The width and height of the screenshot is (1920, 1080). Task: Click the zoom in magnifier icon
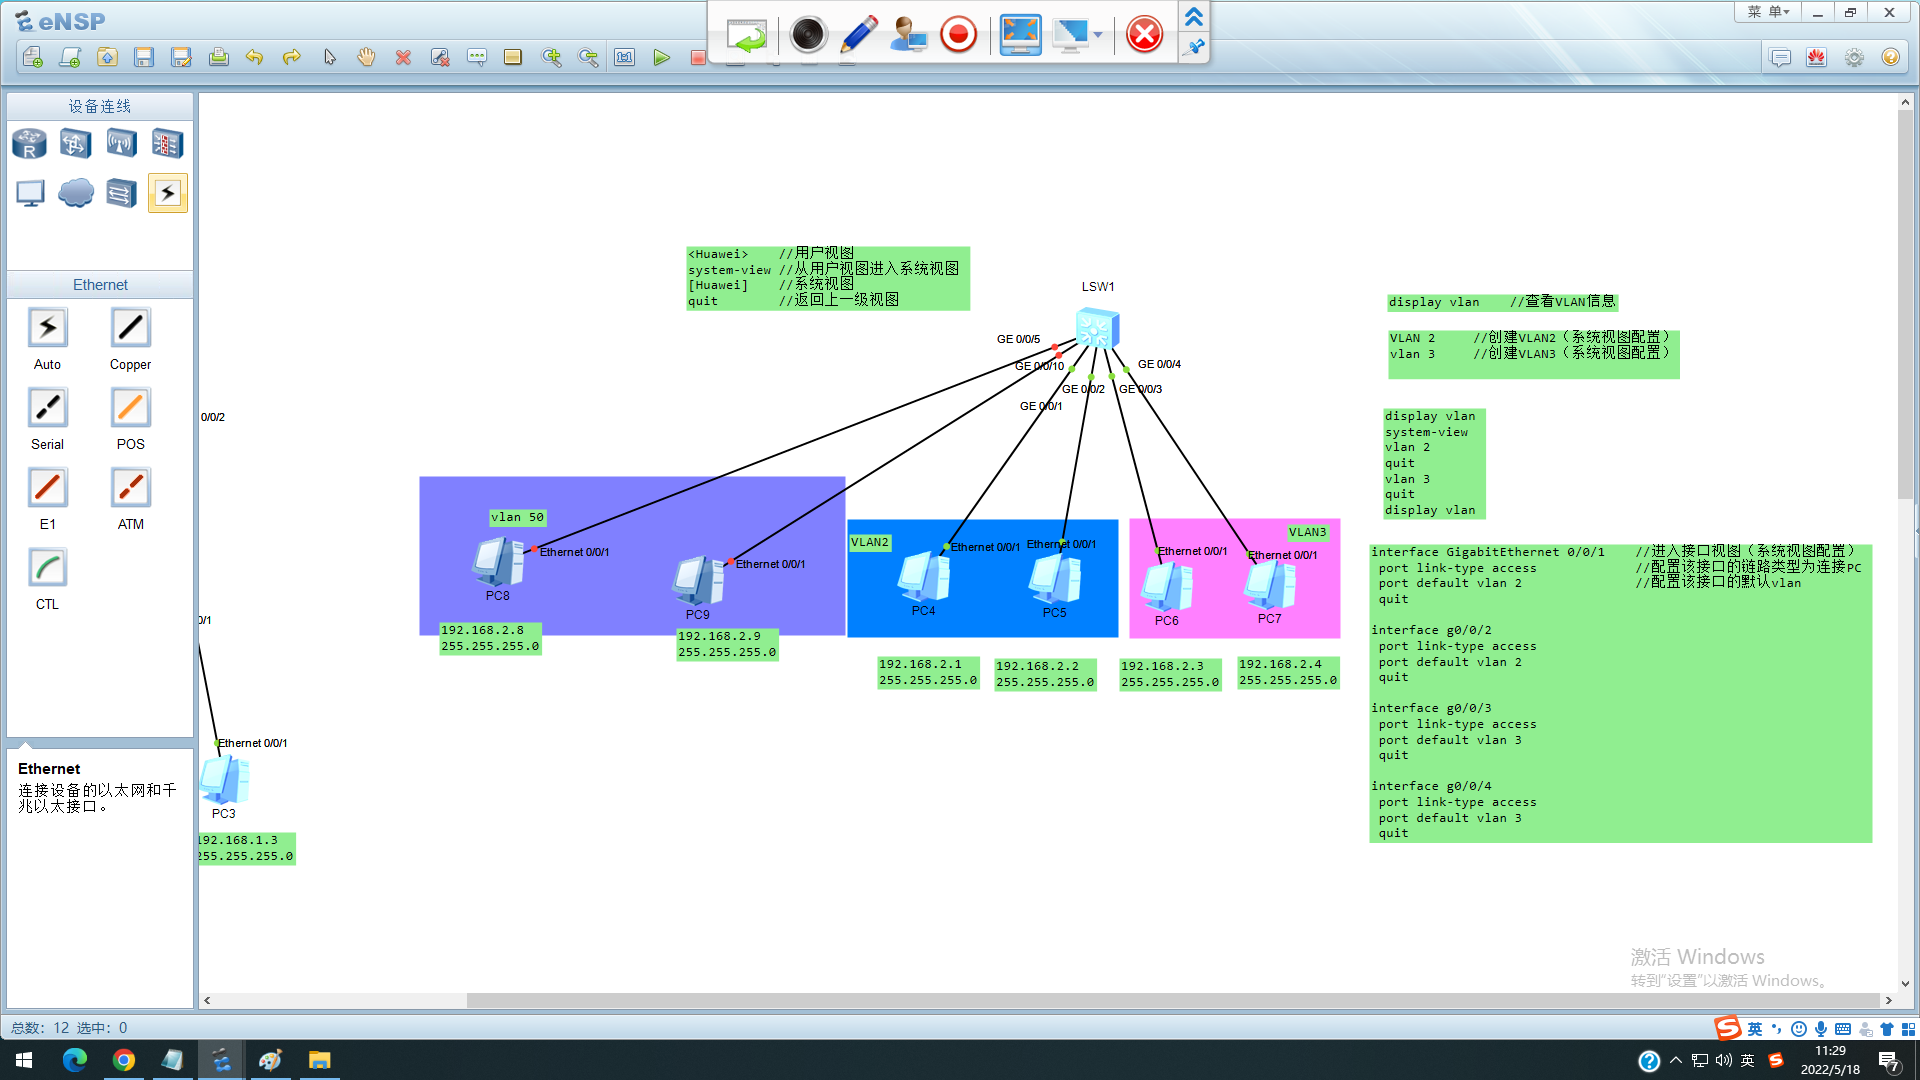(x=551, y=58)
